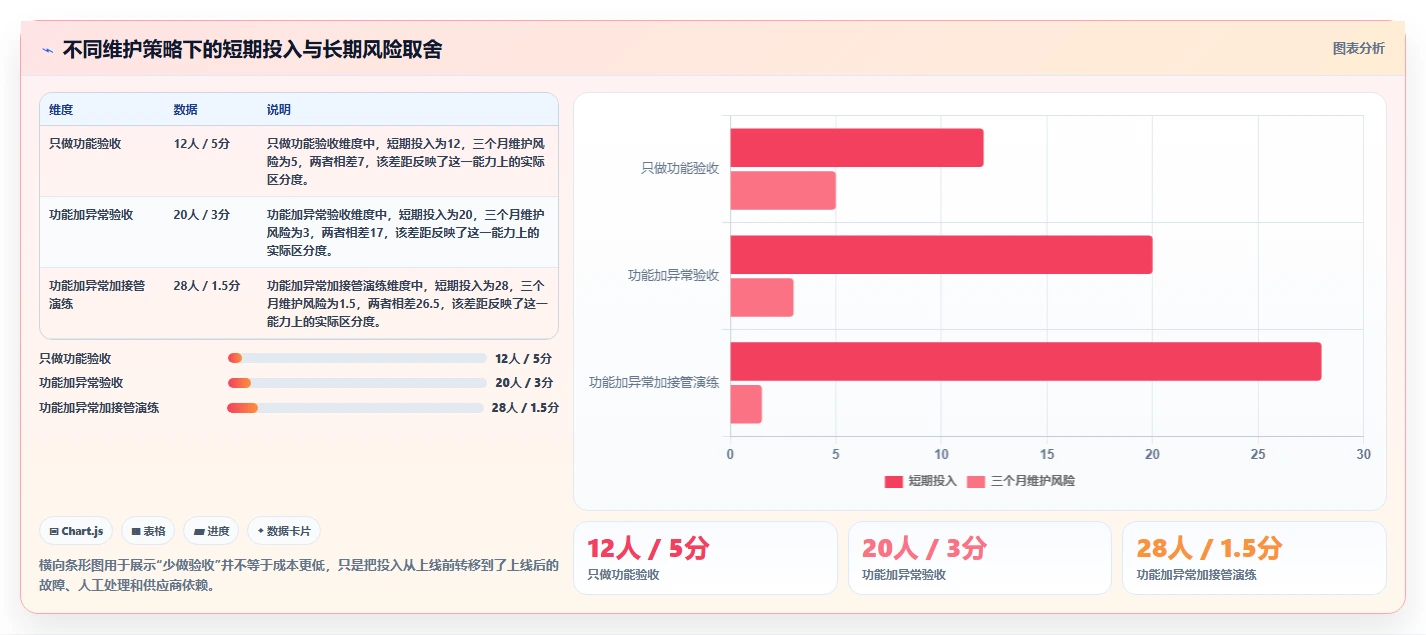Click the Chart.js tag chip

[x=77, y=531]
